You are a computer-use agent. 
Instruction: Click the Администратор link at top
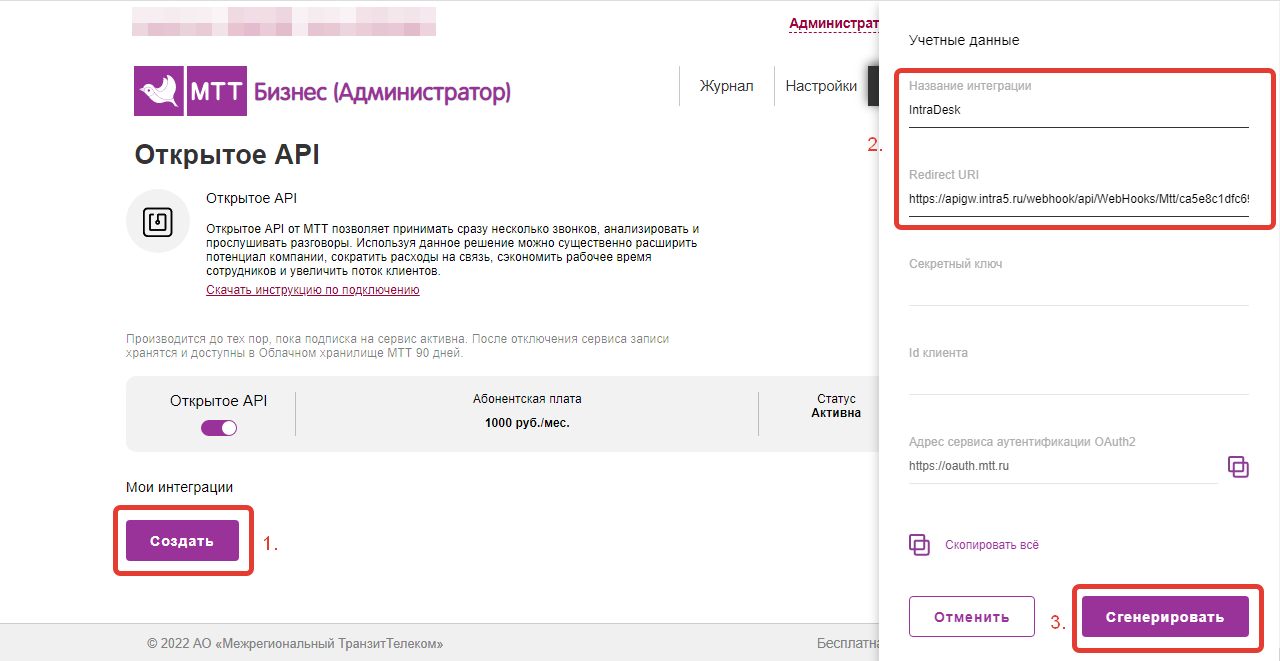point(834,23)
